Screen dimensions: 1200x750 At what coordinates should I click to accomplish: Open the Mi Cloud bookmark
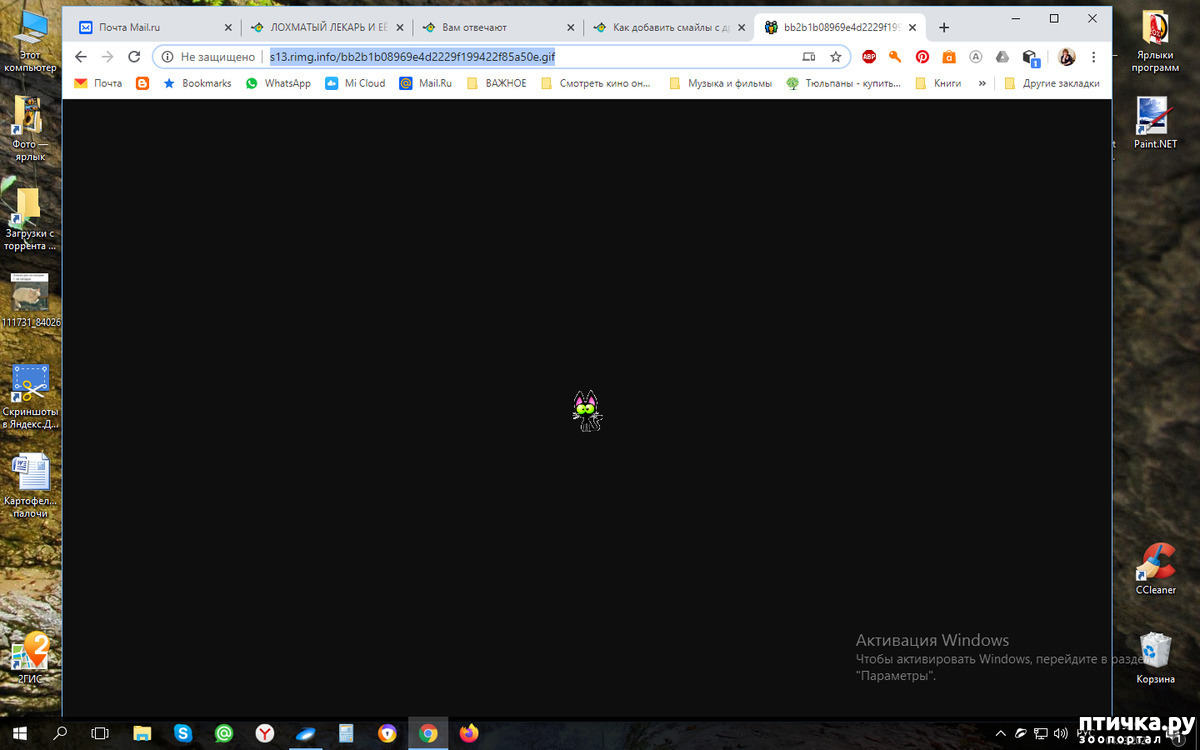(355, 83)
